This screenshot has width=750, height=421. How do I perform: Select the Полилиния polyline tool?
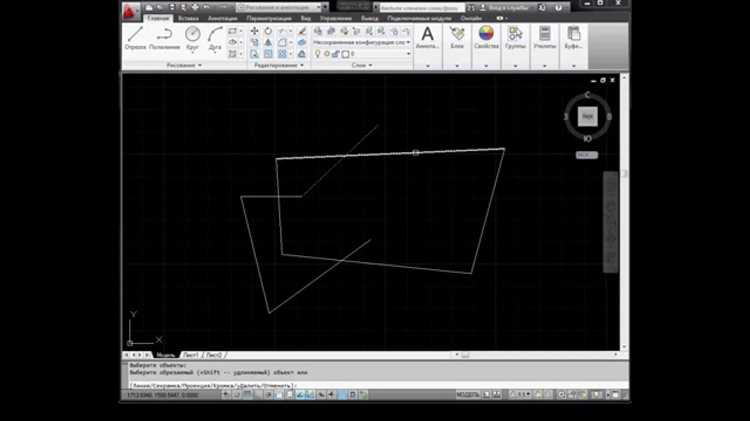point(165,38)
